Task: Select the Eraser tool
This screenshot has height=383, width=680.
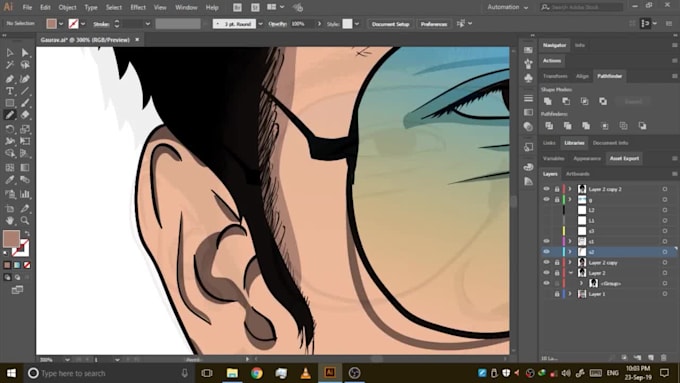Action: [x=25, y=115]
